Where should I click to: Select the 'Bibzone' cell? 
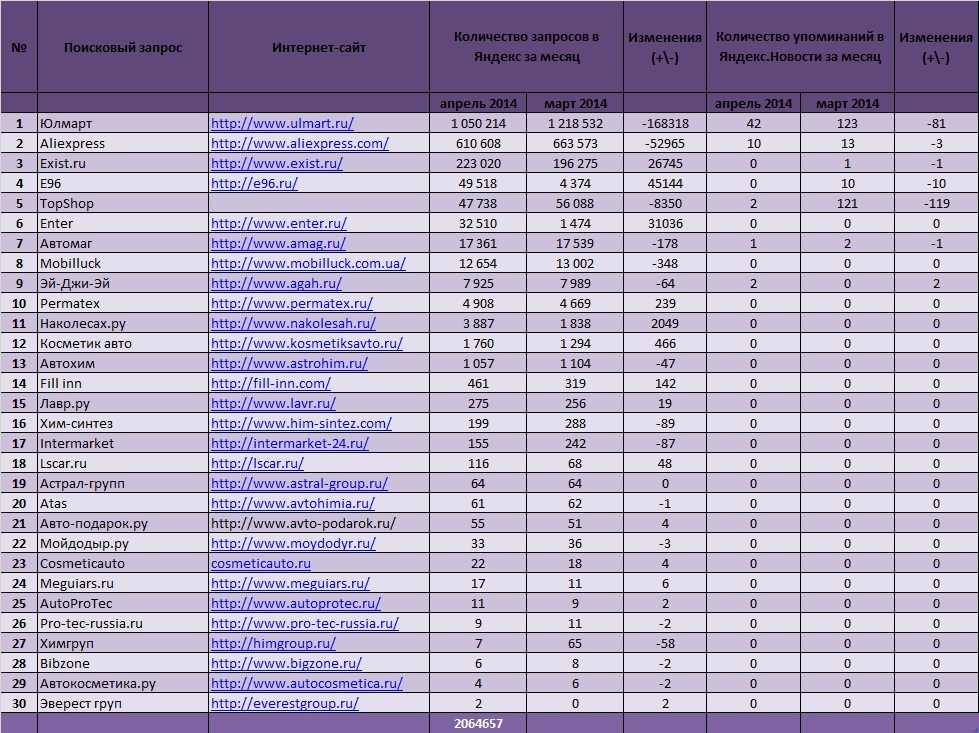(x=123, y=663)
